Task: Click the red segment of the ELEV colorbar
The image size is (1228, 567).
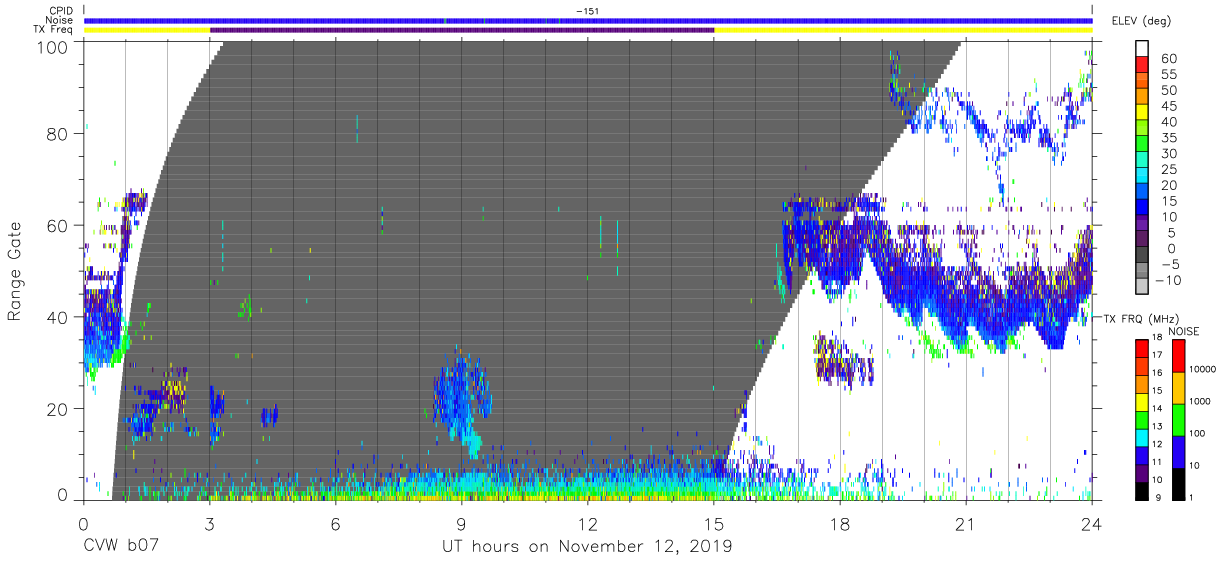Action: click(x=1143, y=66)
